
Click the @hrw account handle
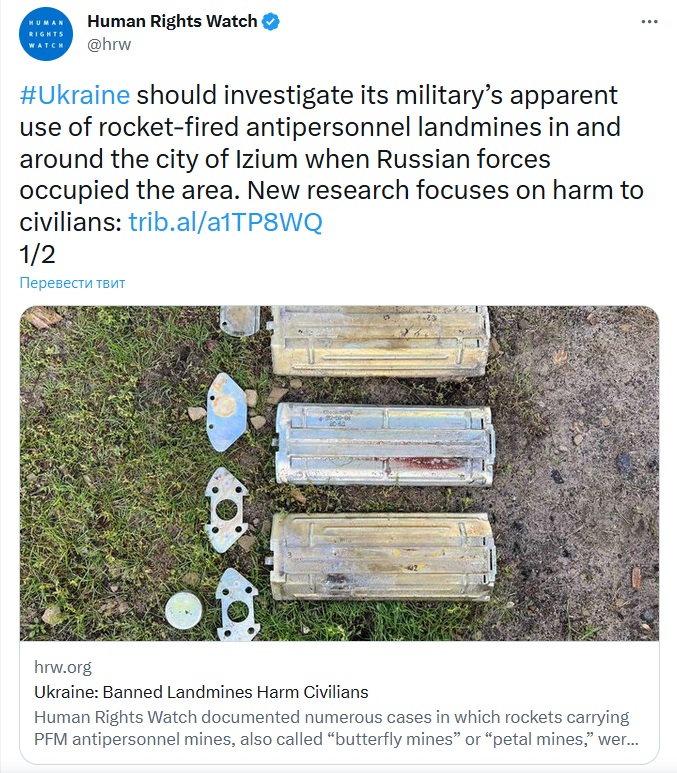pos(109,44)
